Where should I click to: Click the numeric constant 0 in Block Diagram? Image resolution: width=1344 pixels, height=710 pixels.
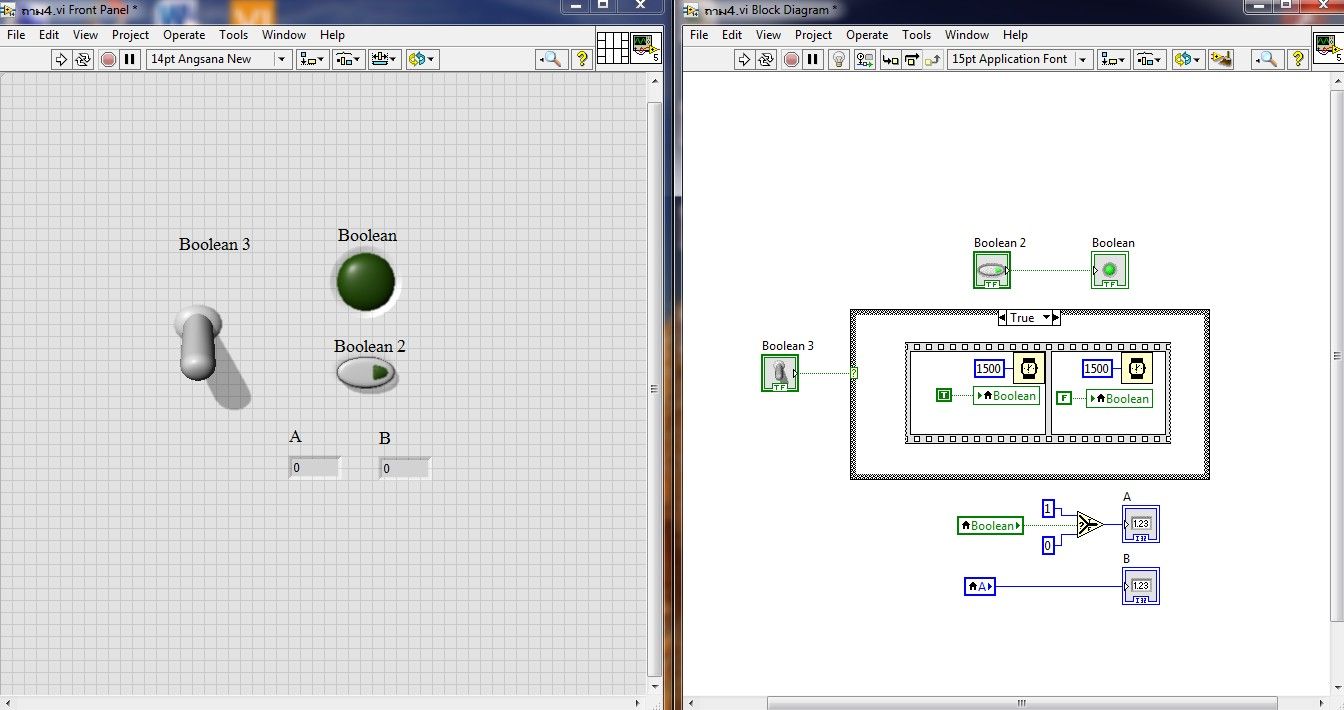point(1048,545)
